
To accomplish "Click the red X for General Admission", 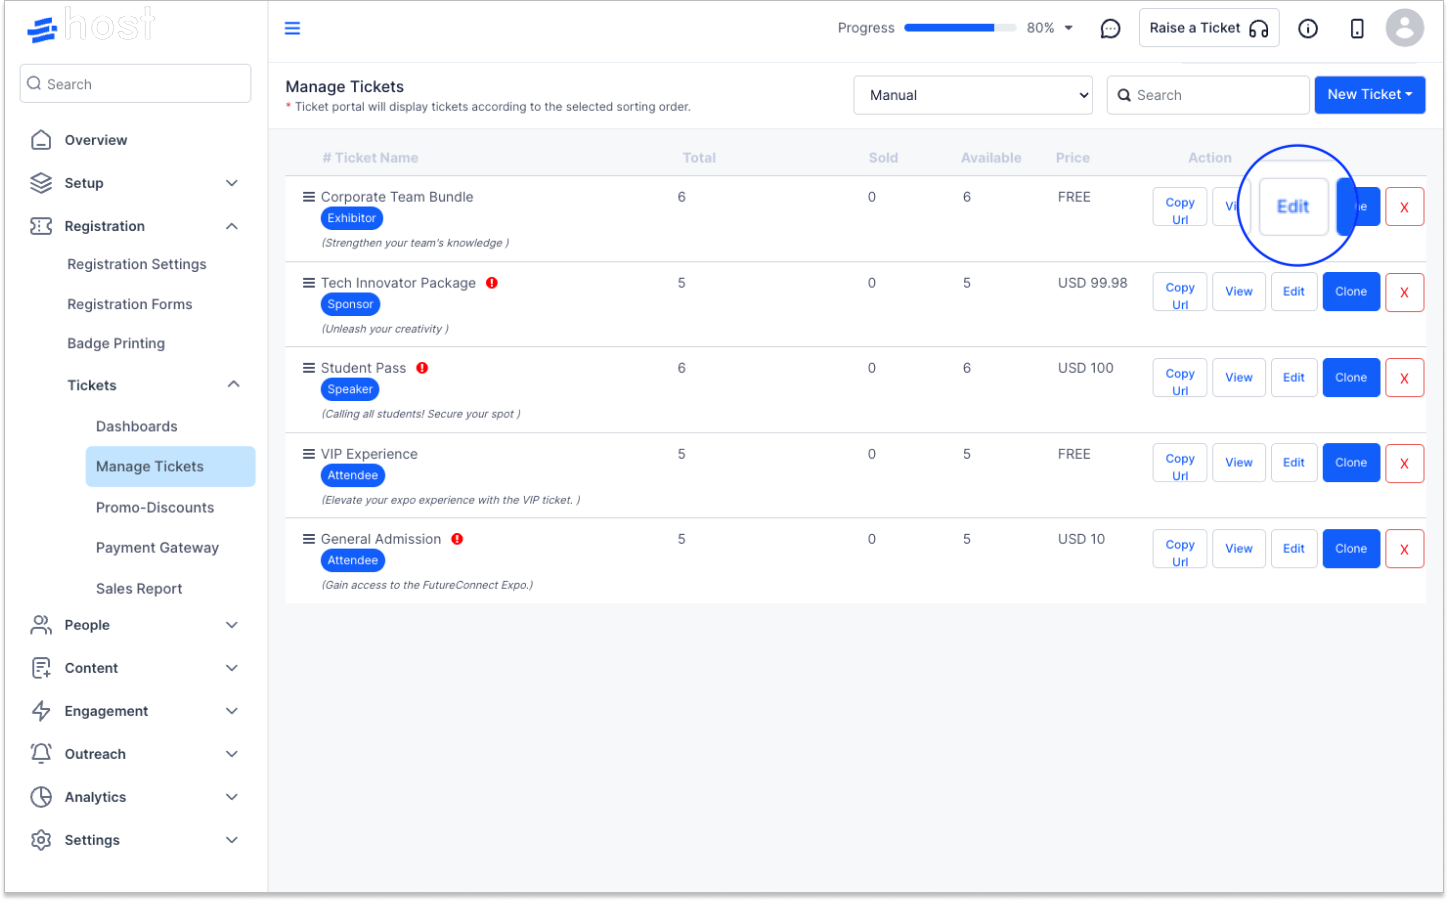I will tap(1404, 549).
